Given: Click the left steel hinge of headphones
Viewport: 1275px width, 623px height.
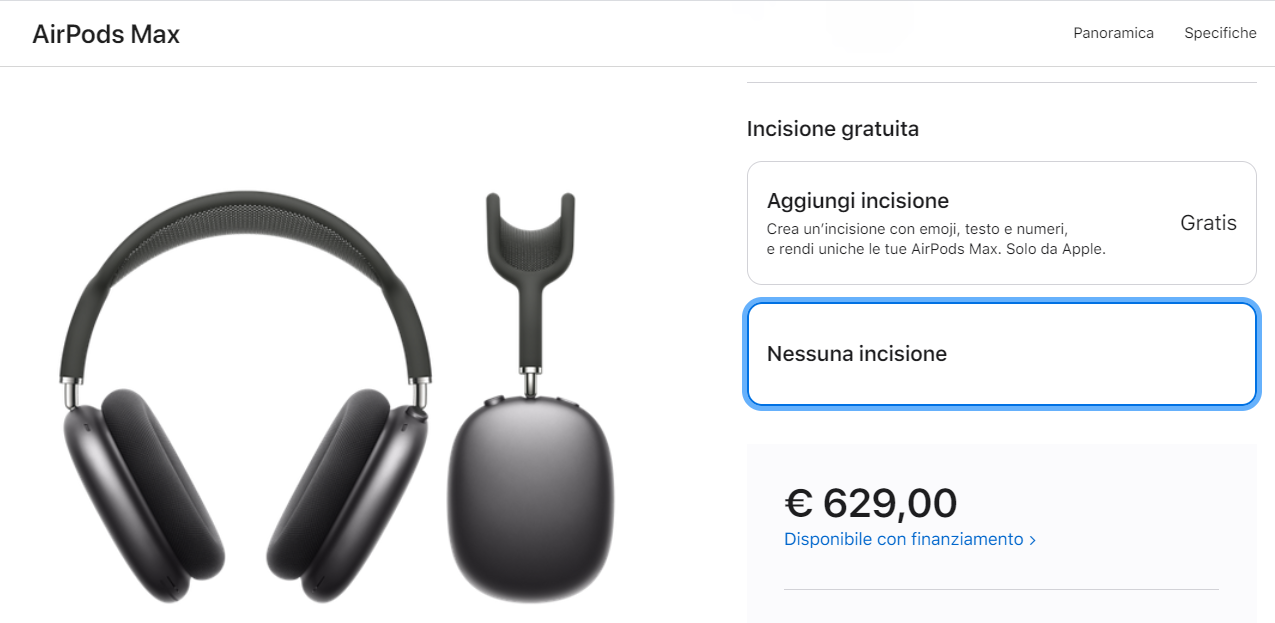Looking at the screenshot, I should point(69,392).
